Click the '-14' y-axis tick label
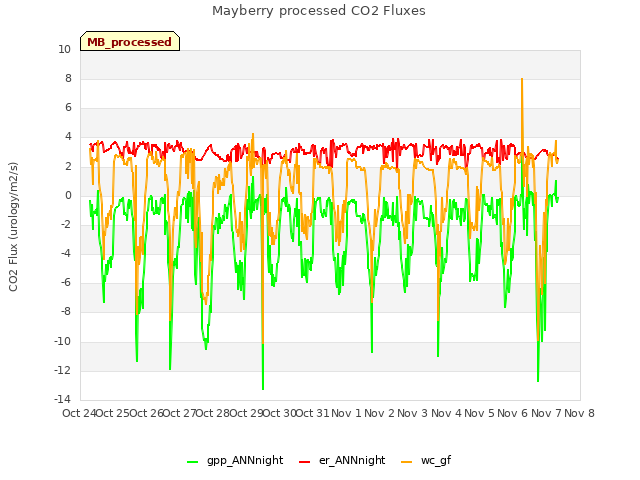 click(62, 399)
